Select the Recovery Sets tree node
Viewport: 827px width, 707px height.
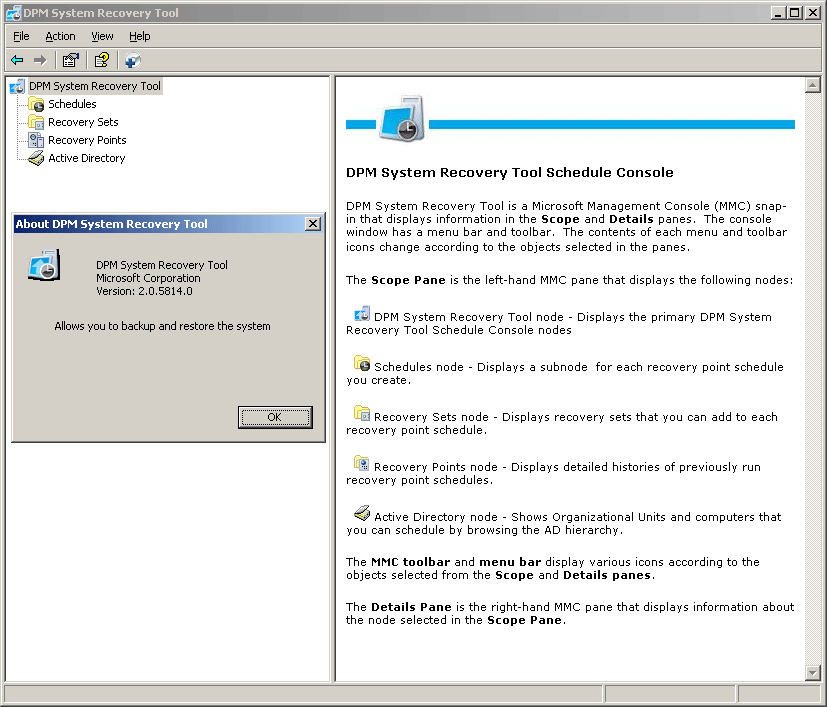point(83,122)
